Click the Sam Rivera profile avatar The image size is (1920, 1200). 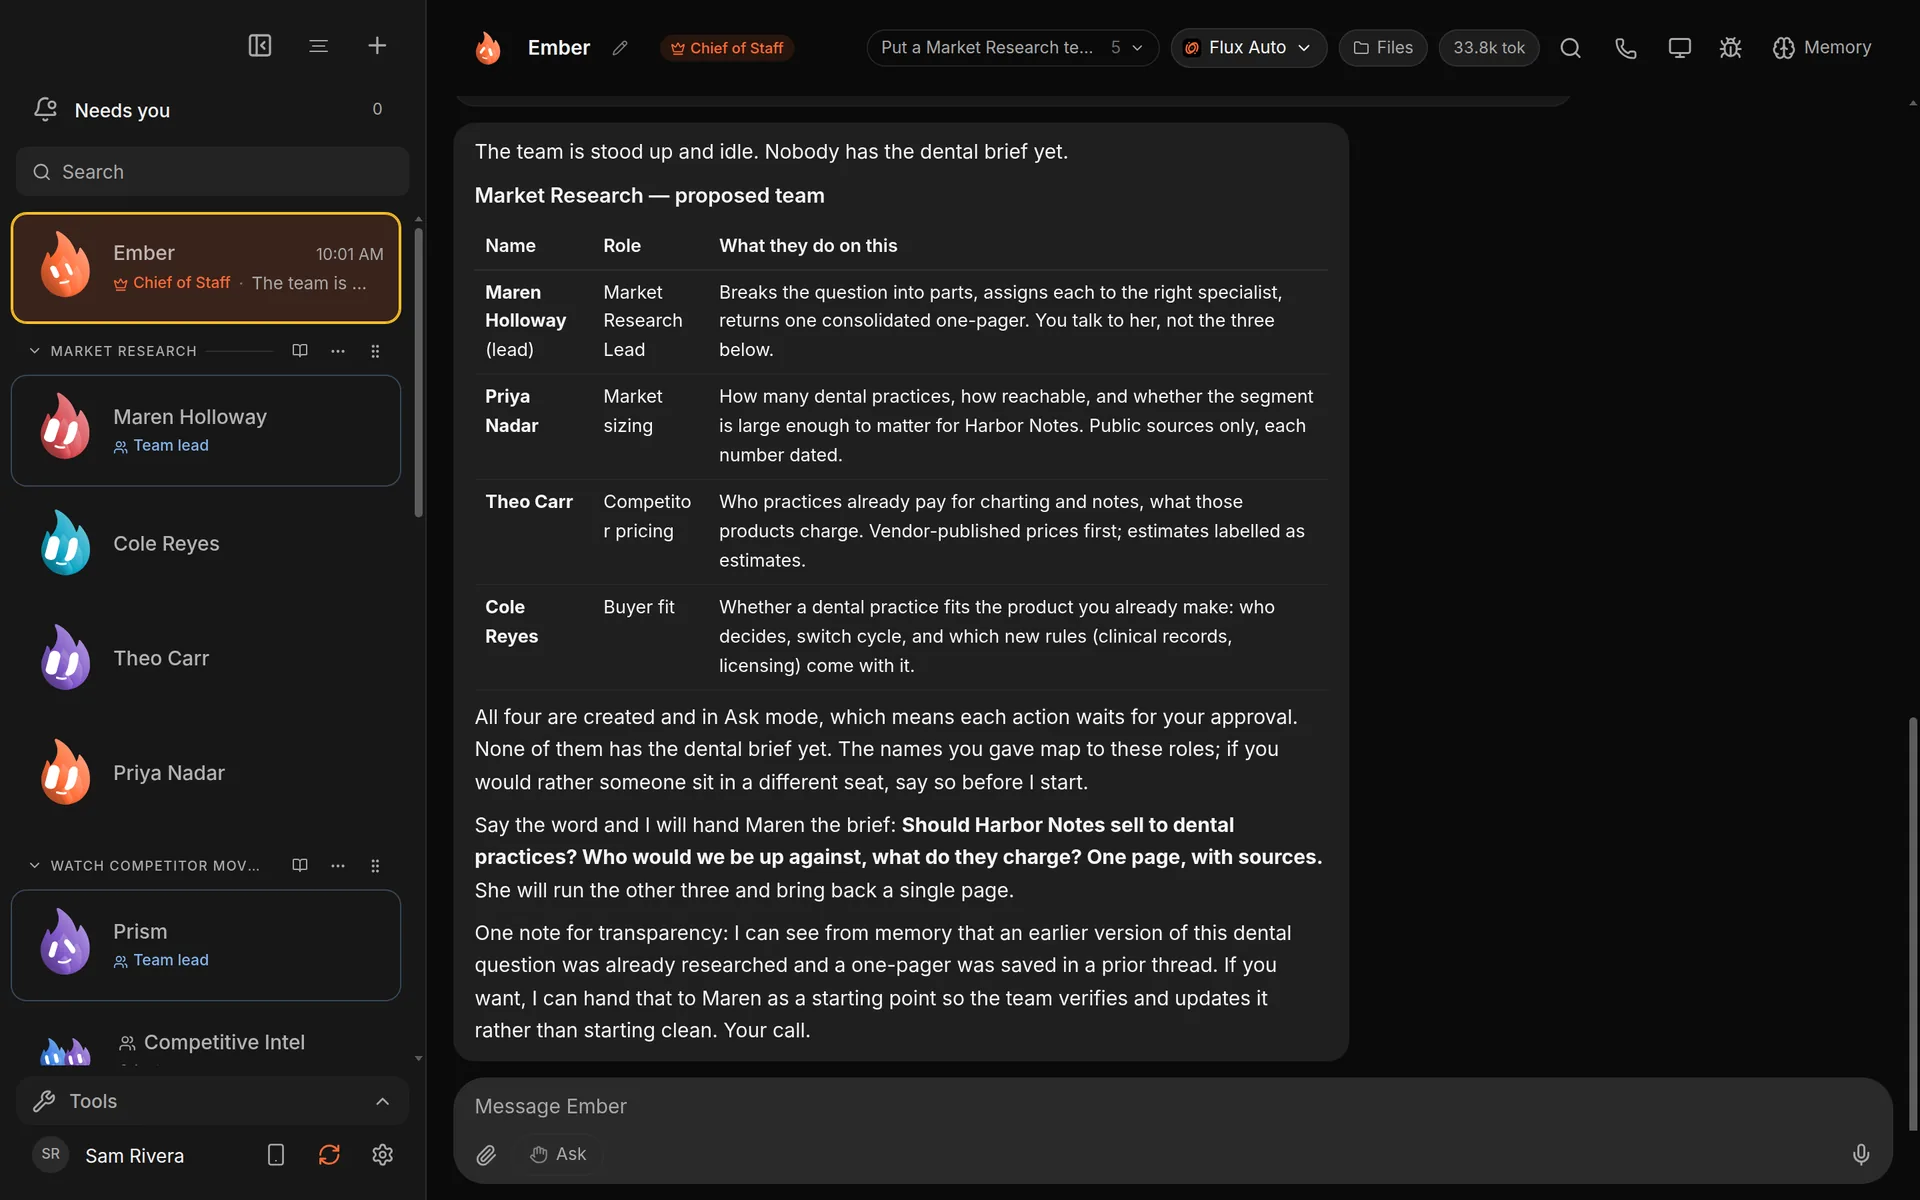(x=51, y=1154)
